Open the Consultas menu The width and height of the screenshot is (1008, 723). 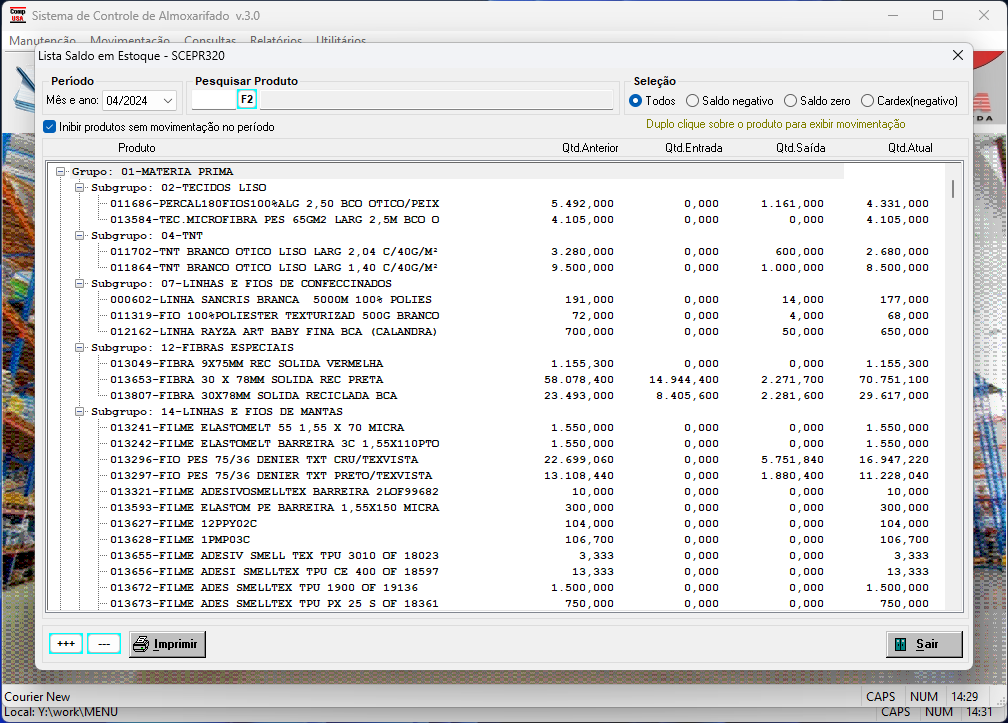210,40
